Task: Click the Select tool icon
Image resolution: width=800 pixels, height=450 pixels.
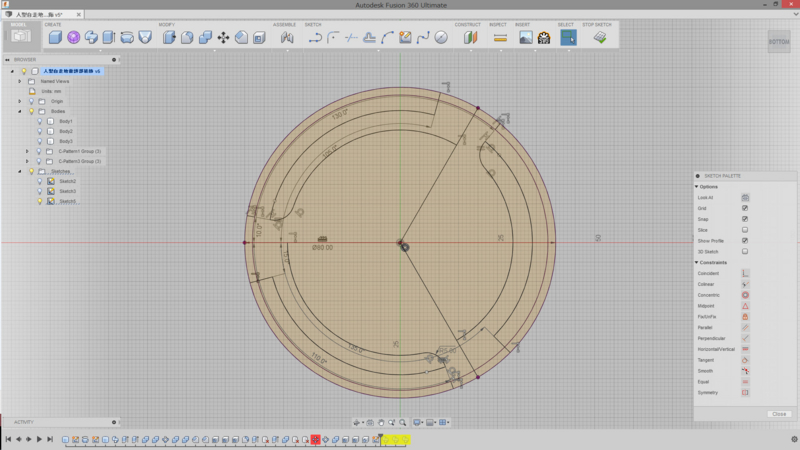Action: click(x=568, y=37)
